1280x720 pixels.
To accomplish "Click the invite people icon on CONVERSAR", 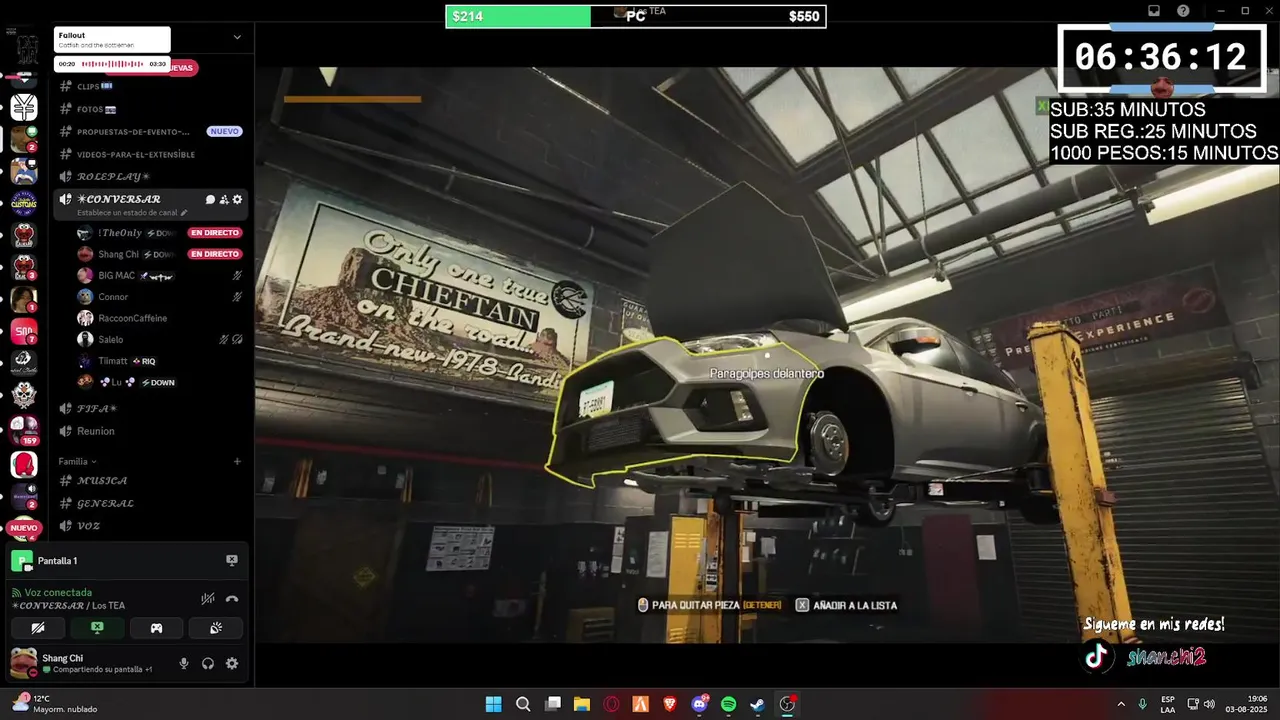I will click(x=224, y=199).
